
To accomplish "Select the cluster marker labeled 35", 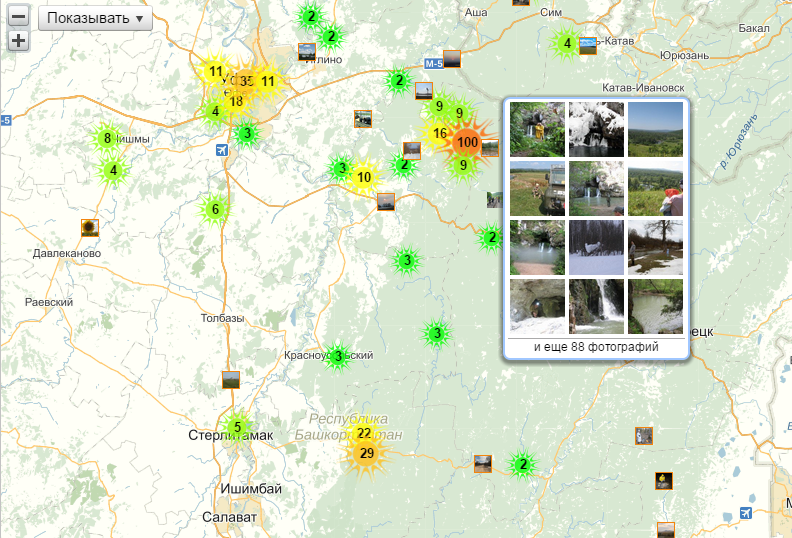I will [x=245, y=81].
